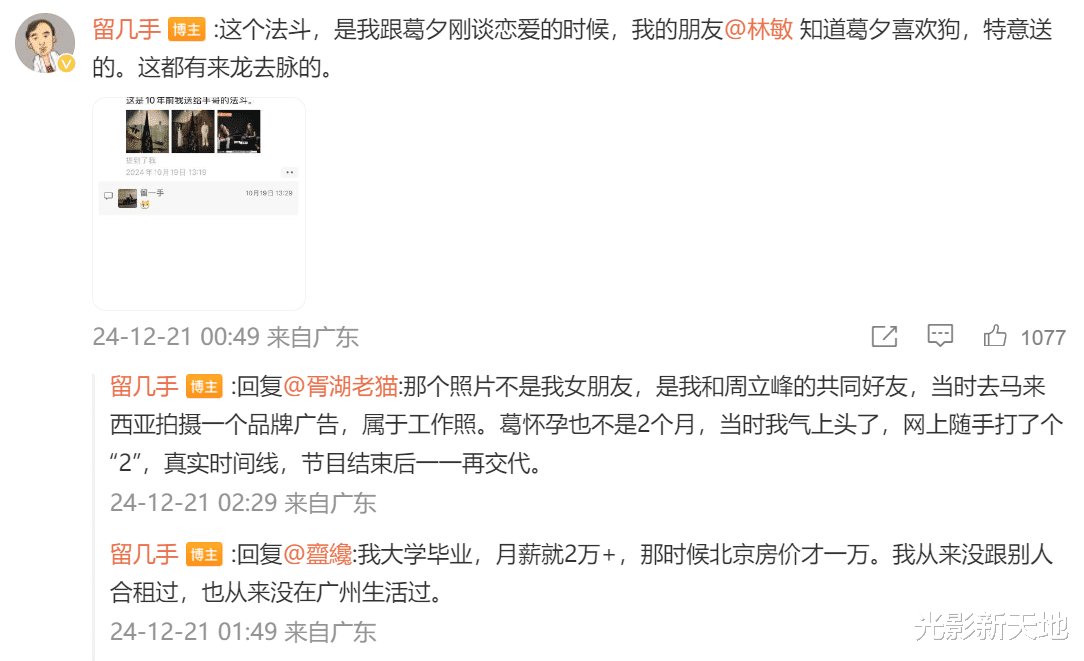Open the two-dot more menu inside the attached image
1084x661 pixels.
tap(289, 172)
